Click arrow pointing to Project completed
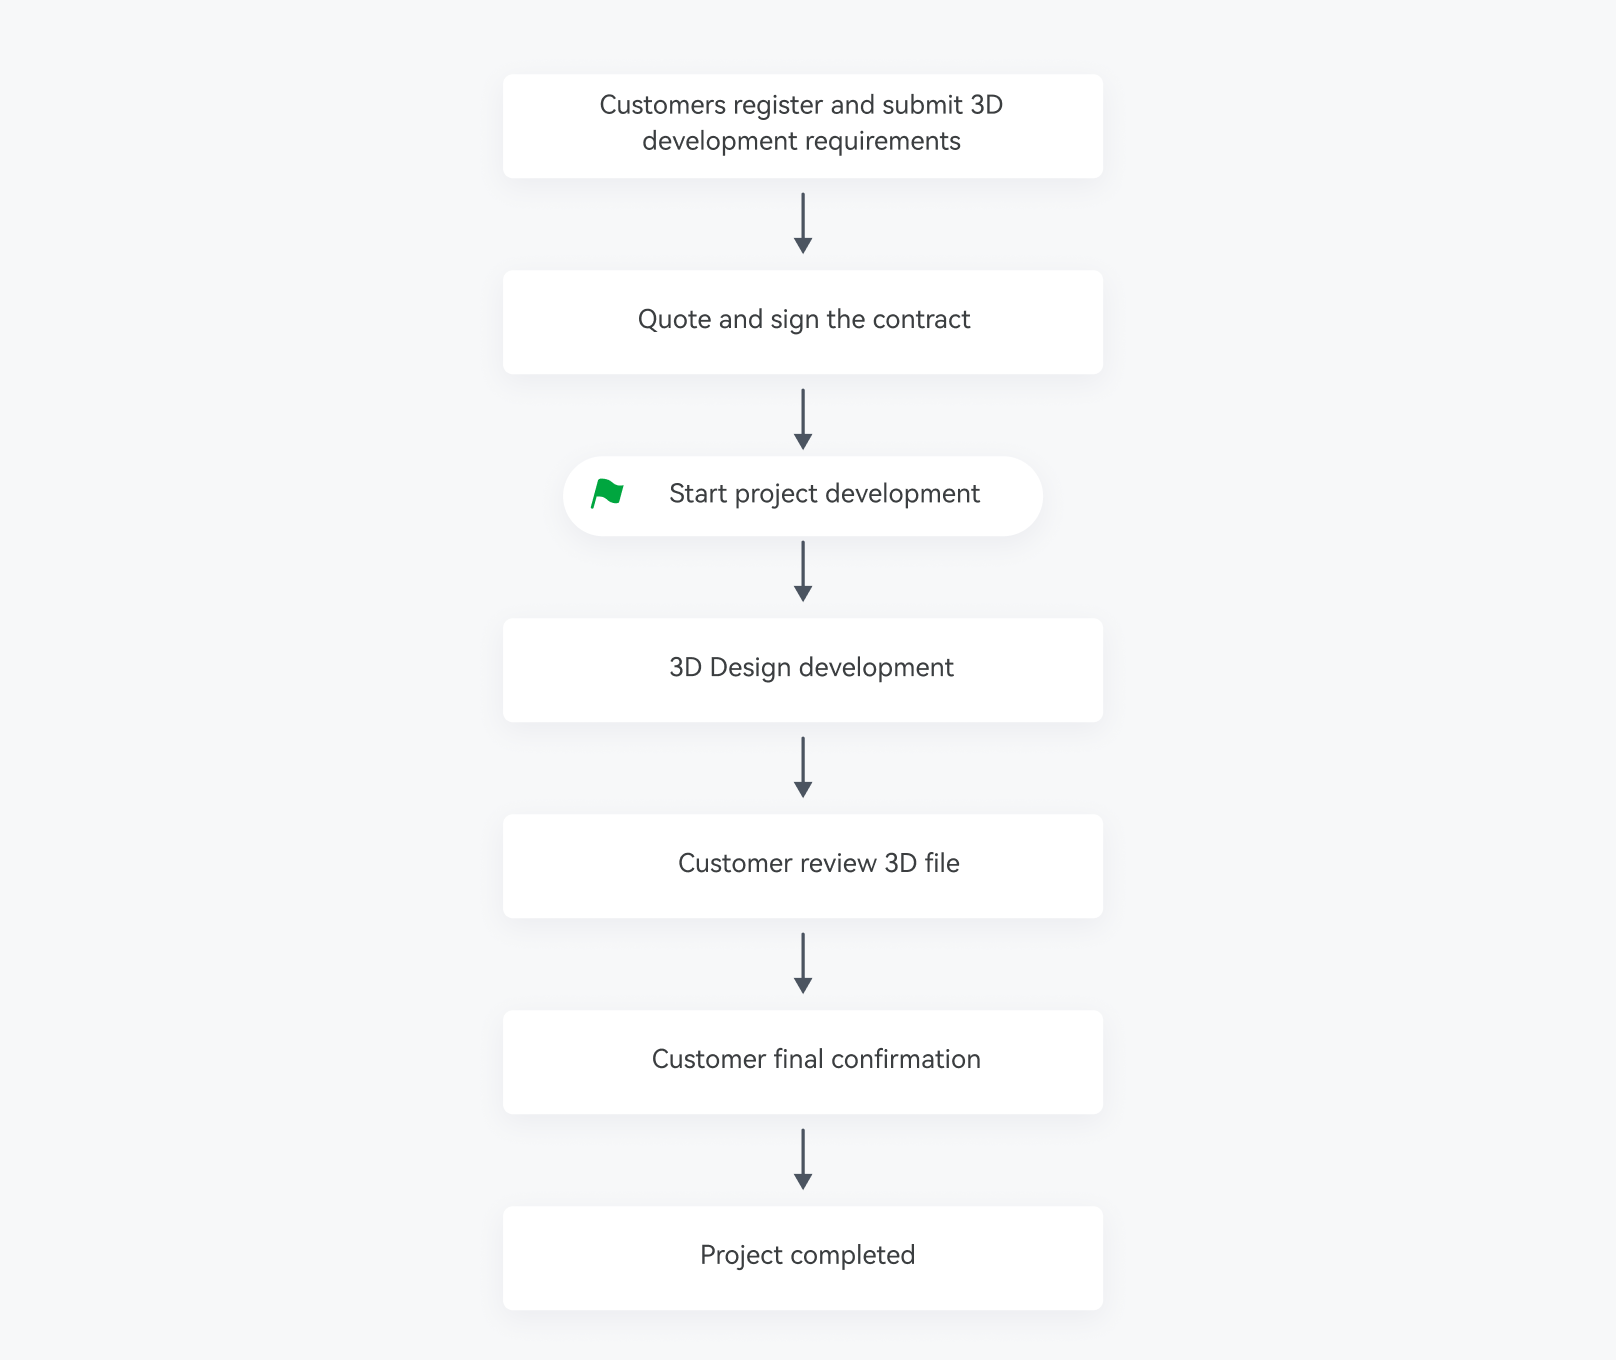Image resolution: width=1616 pixels, height=1360 pixels. point(802,1160)
